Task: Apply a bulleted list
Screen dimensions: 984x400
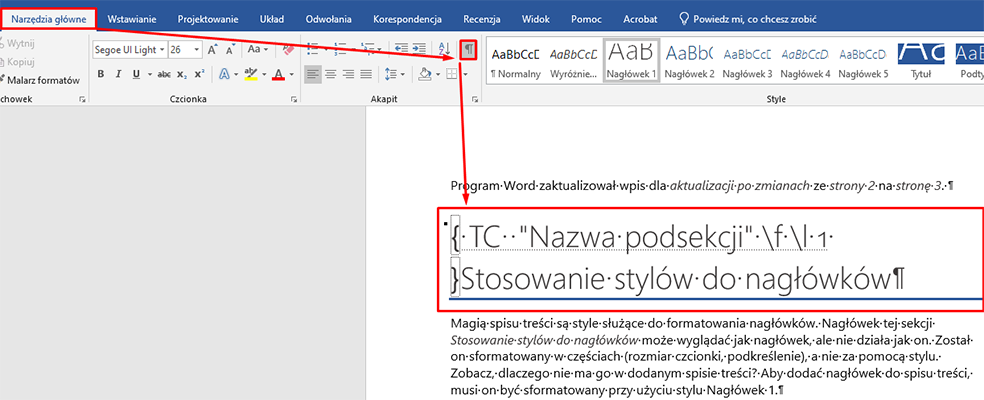Action: click(x=312, y=49)
